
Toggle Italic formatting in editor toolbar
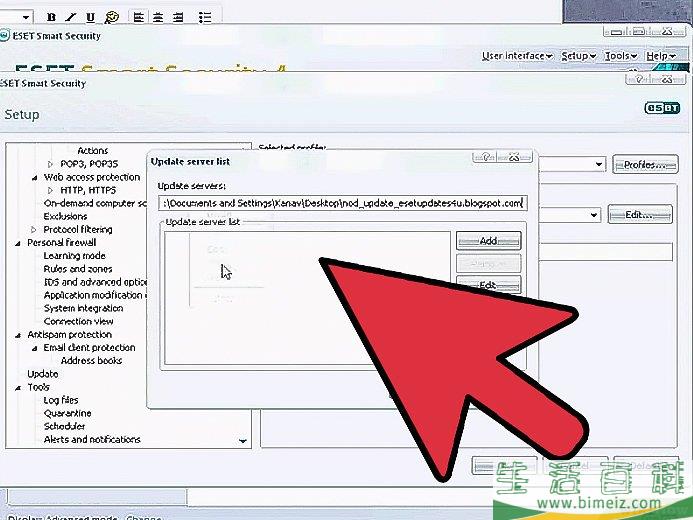click(x=71, y=17)
